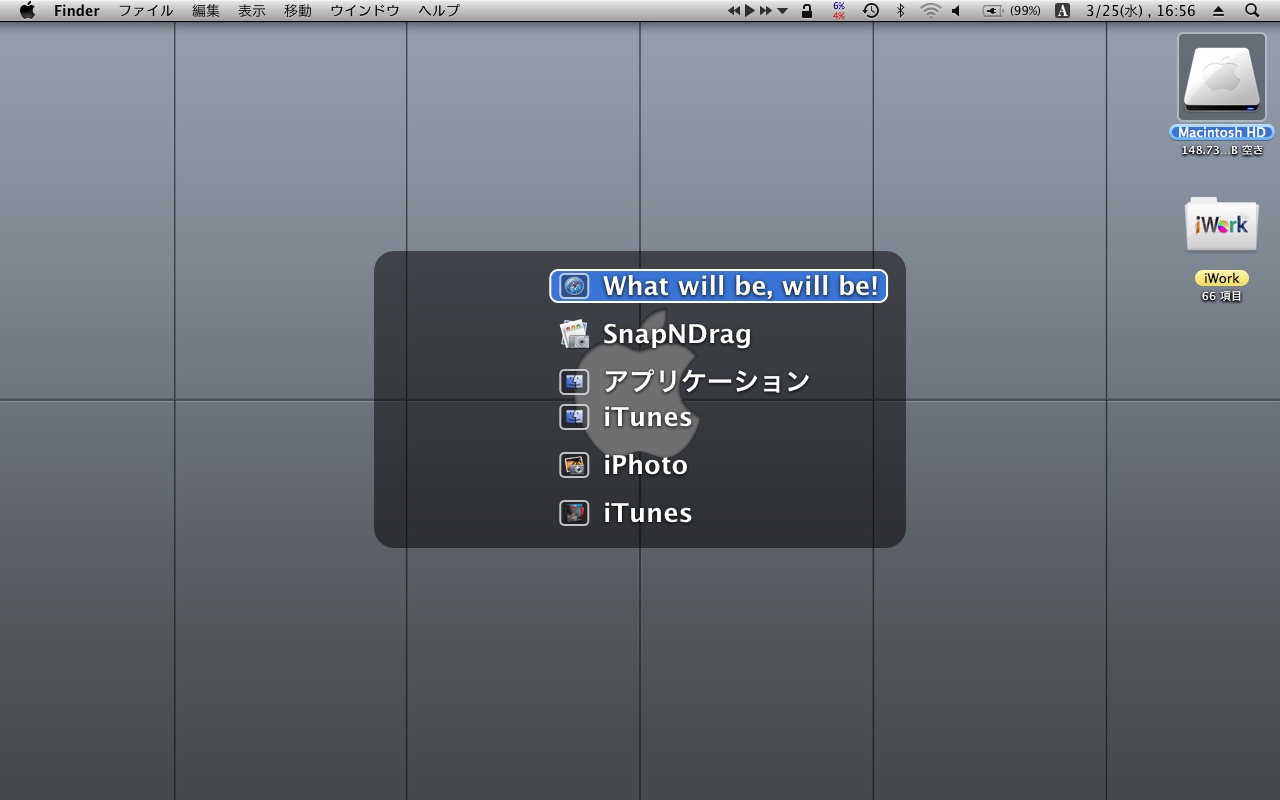Open the 表示 menu
Screen dimensions: 1280x800
pos(252,10)
